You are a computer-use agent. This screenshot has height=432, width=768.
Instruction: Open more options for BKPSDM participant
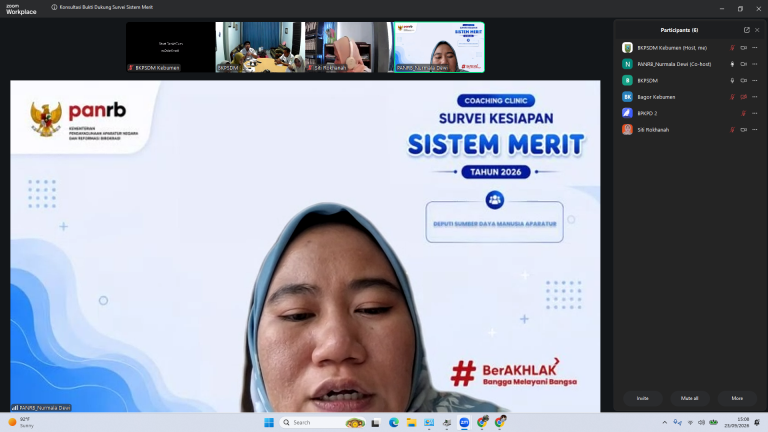(x=755, y=80)
